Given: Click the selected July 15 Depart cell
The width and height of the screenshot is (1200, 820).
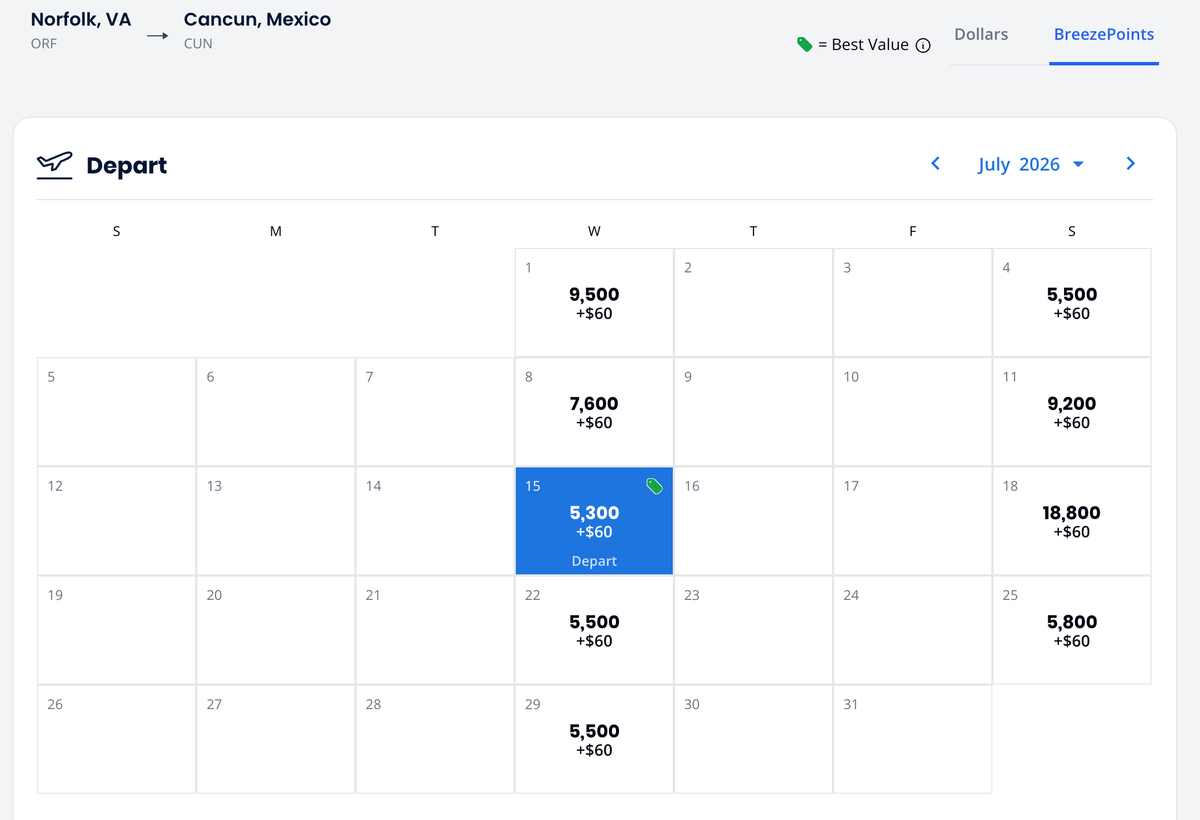Looking at the screenshot, I should [x=593, y=520].
